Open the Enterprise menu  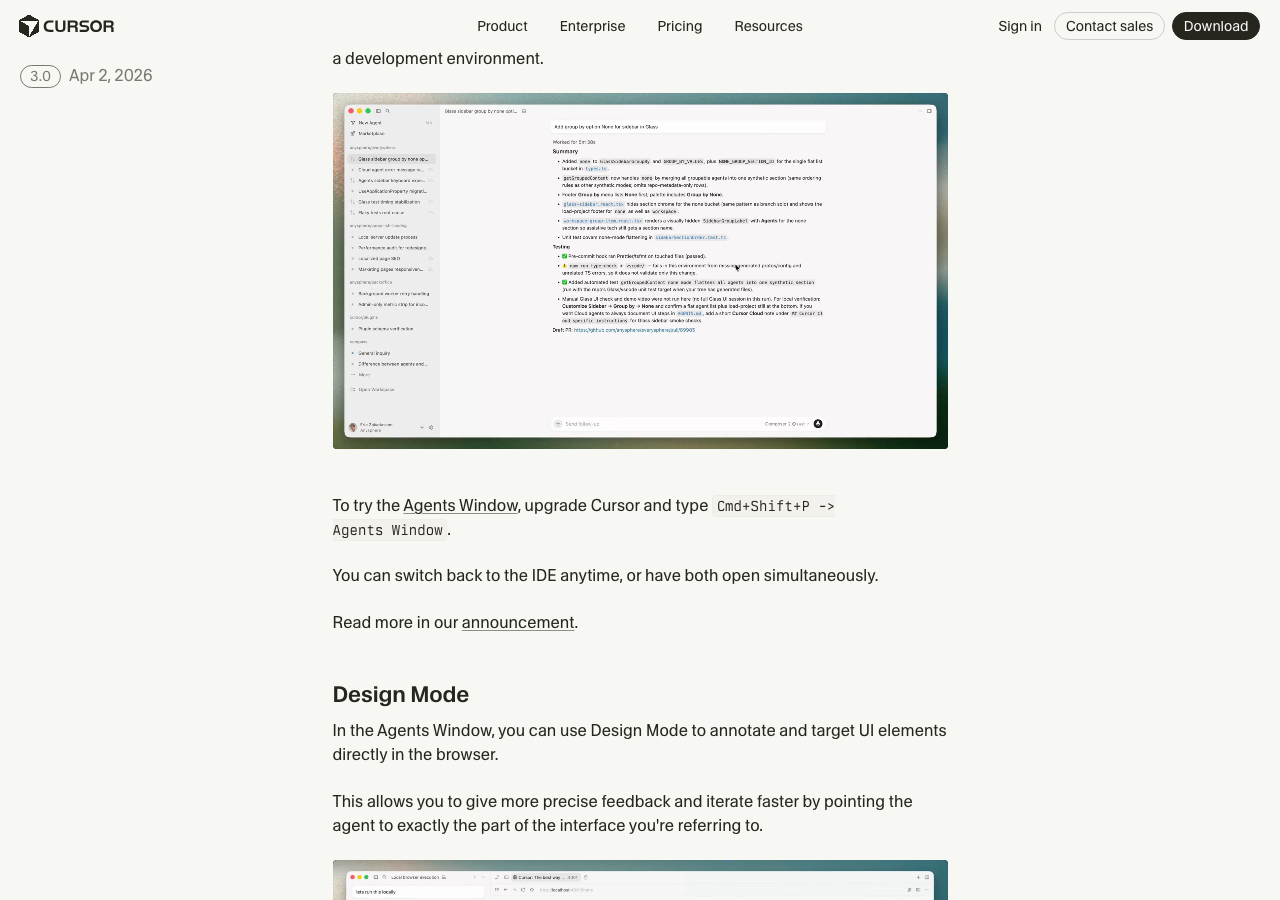(x=592, y=26)
